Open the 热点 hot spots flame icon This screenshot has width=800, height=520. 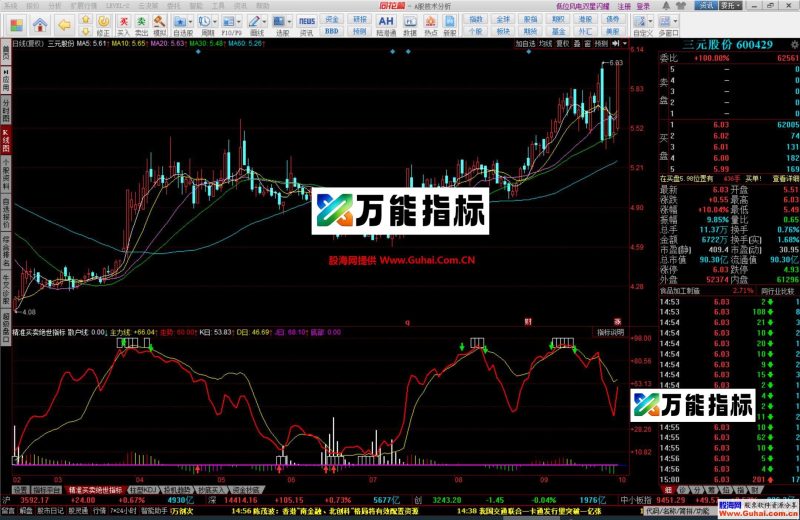(431, 25)
